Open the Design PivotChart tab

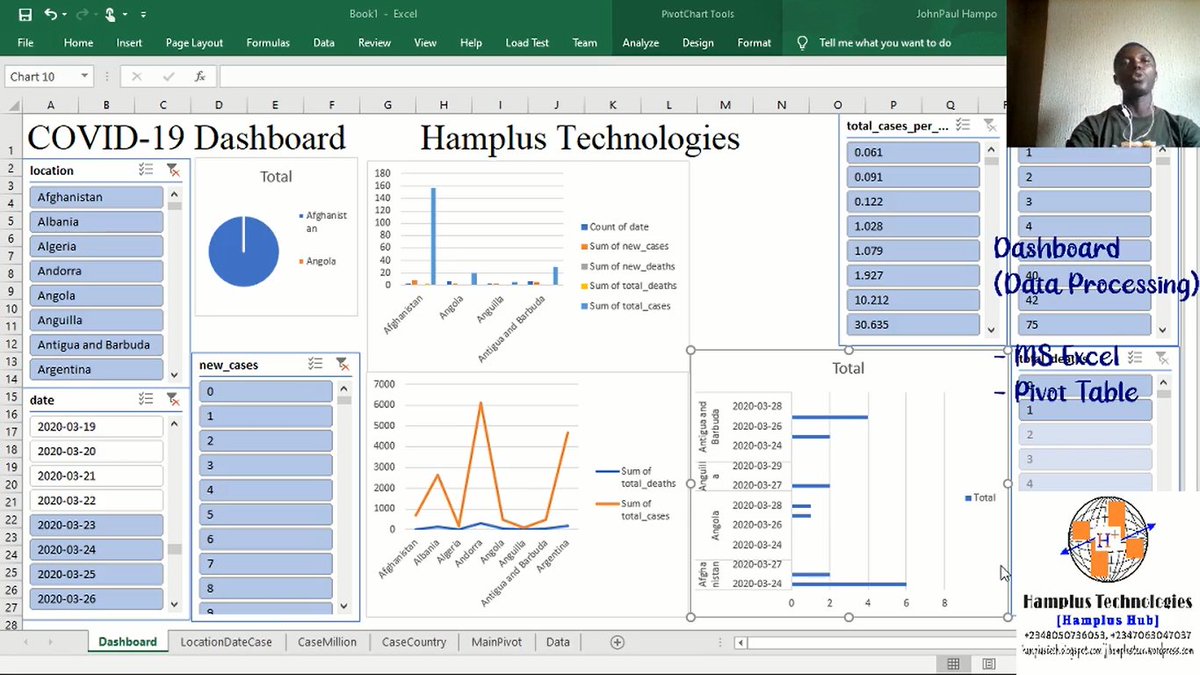tap(698, 43)
